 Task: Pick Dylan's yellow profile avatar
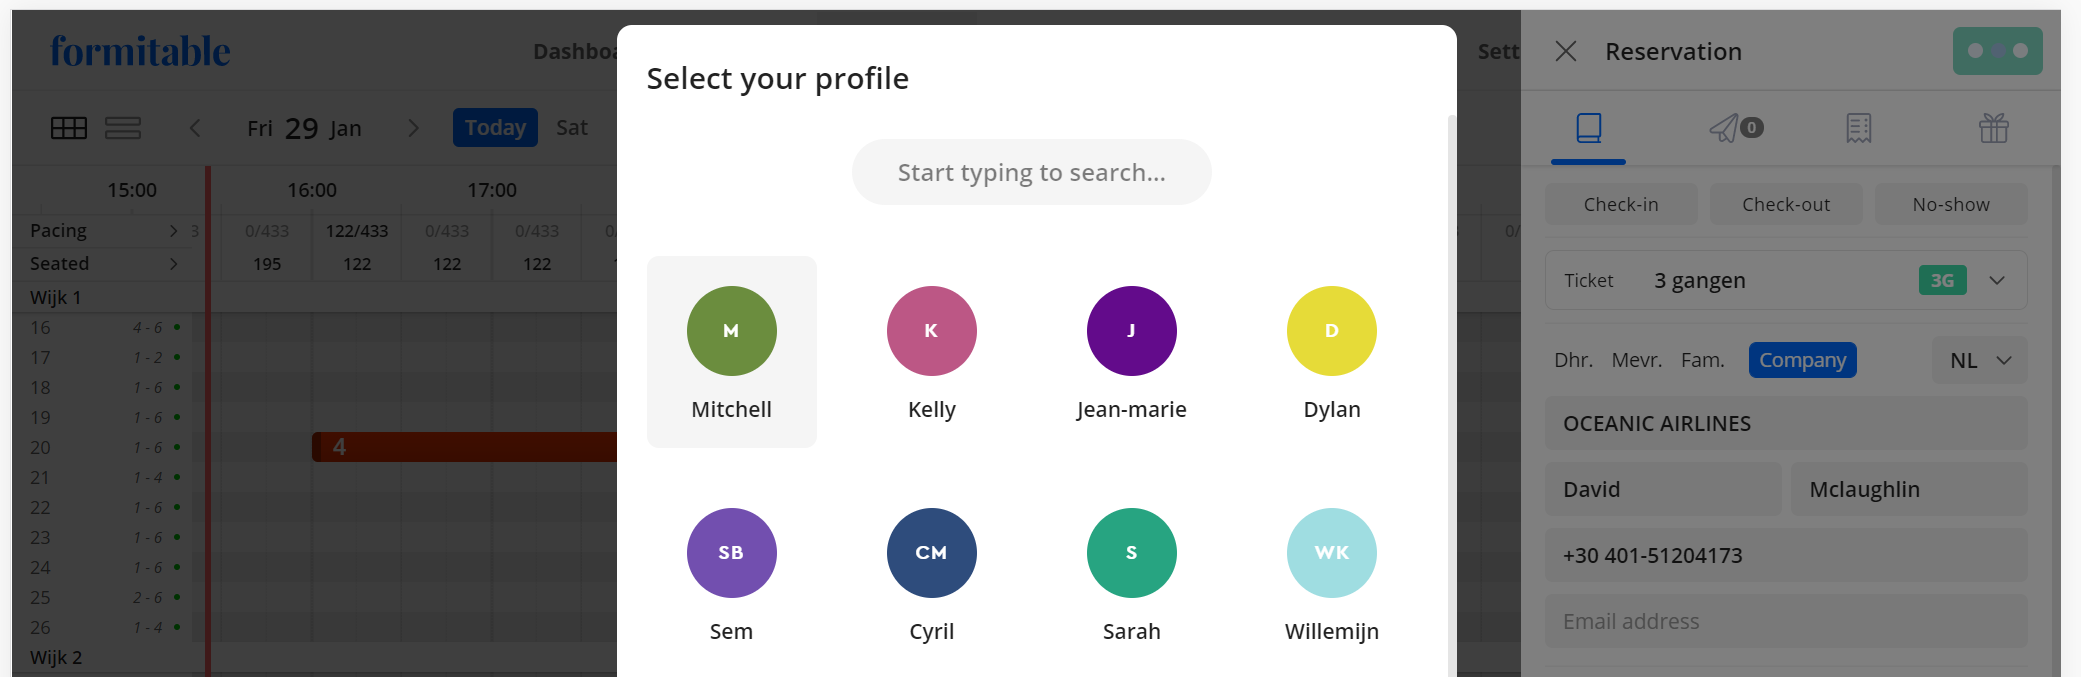coord(1331,331)
